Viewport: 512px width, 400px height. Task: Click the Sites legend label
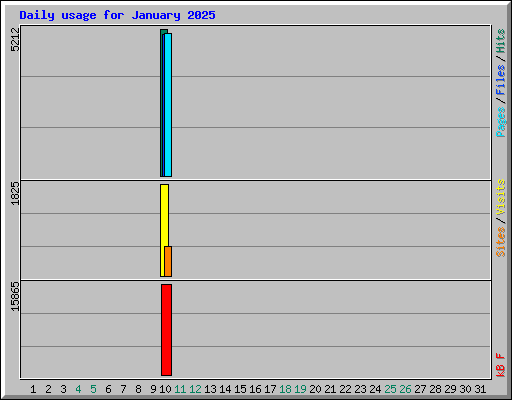click(x=501, y=242)
